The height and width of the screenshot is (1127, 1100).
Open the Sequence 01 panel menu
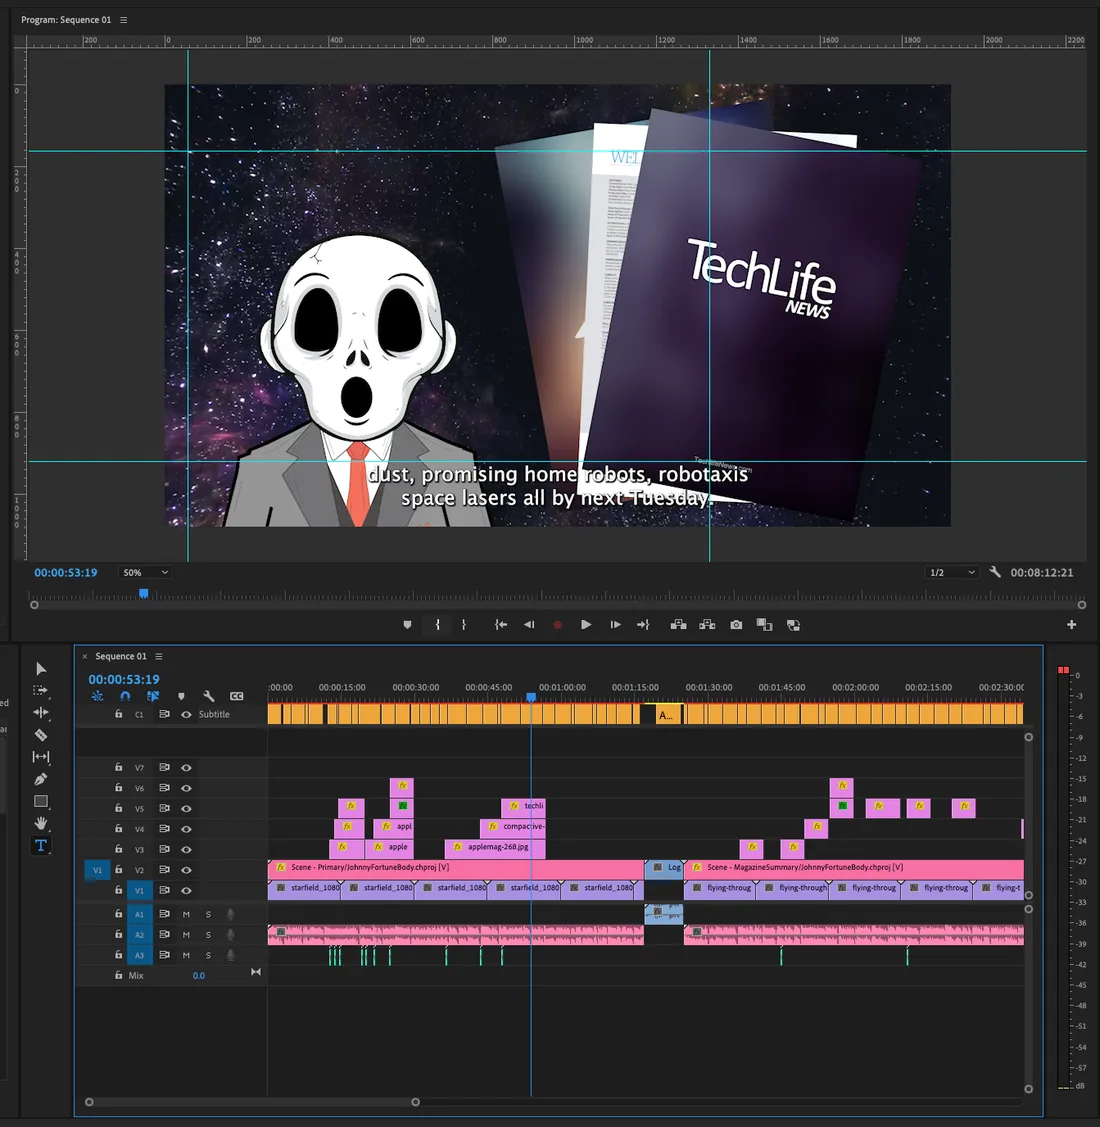(158, 656)
